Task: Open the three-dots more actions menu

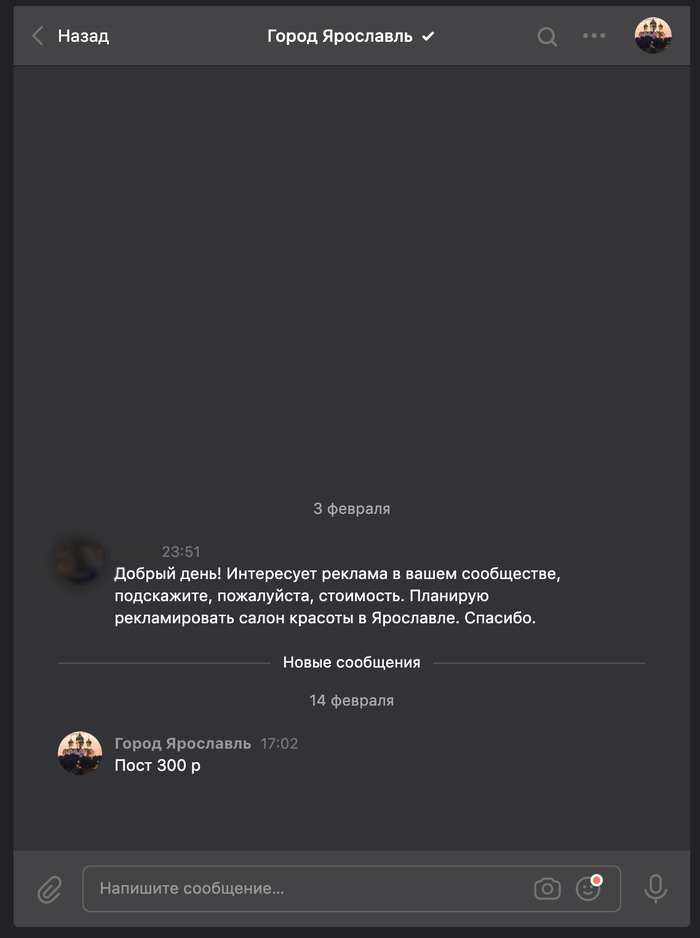Action: (594, 36)
